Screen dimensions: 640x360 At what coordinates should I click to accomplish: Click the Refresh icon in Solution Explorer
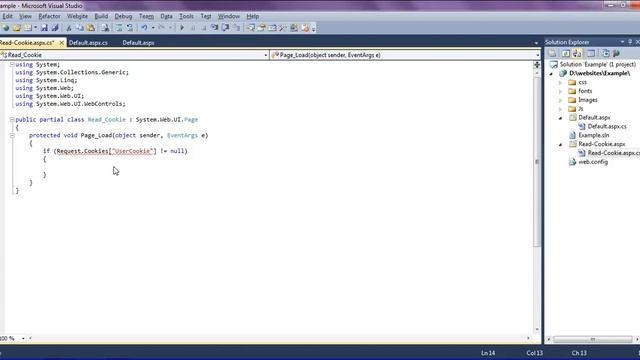click(565, 53)
